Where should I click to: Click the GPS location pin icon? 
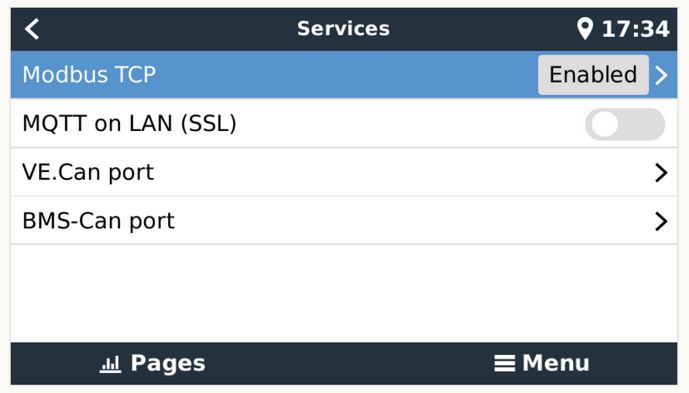(x=585, y=29)
